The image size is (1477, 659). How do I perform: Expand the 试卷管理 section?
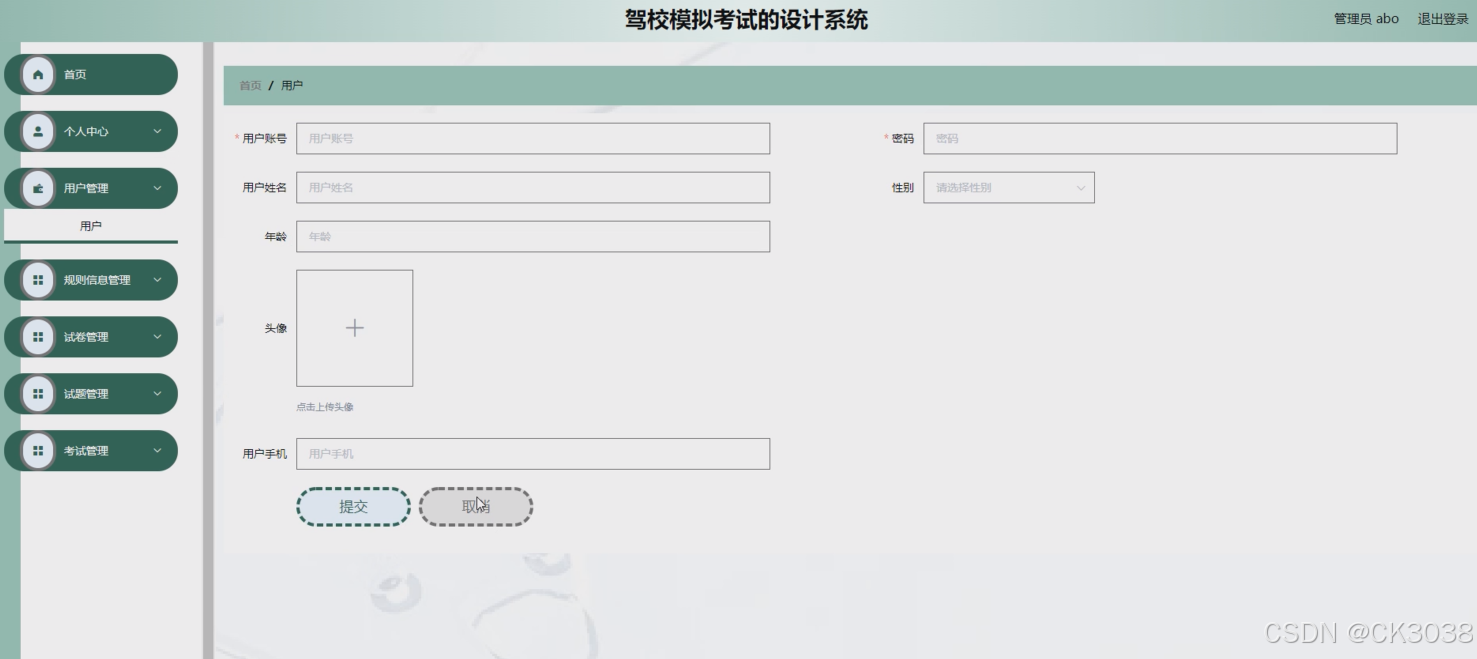tap(155, 337)
